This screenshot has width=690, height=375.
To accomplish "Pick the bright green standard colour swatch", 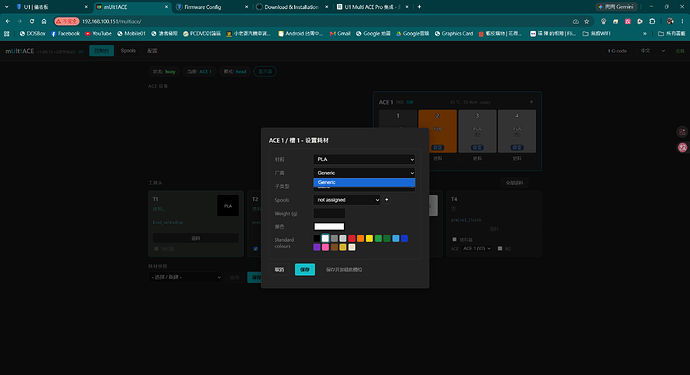I will (378, 239).
